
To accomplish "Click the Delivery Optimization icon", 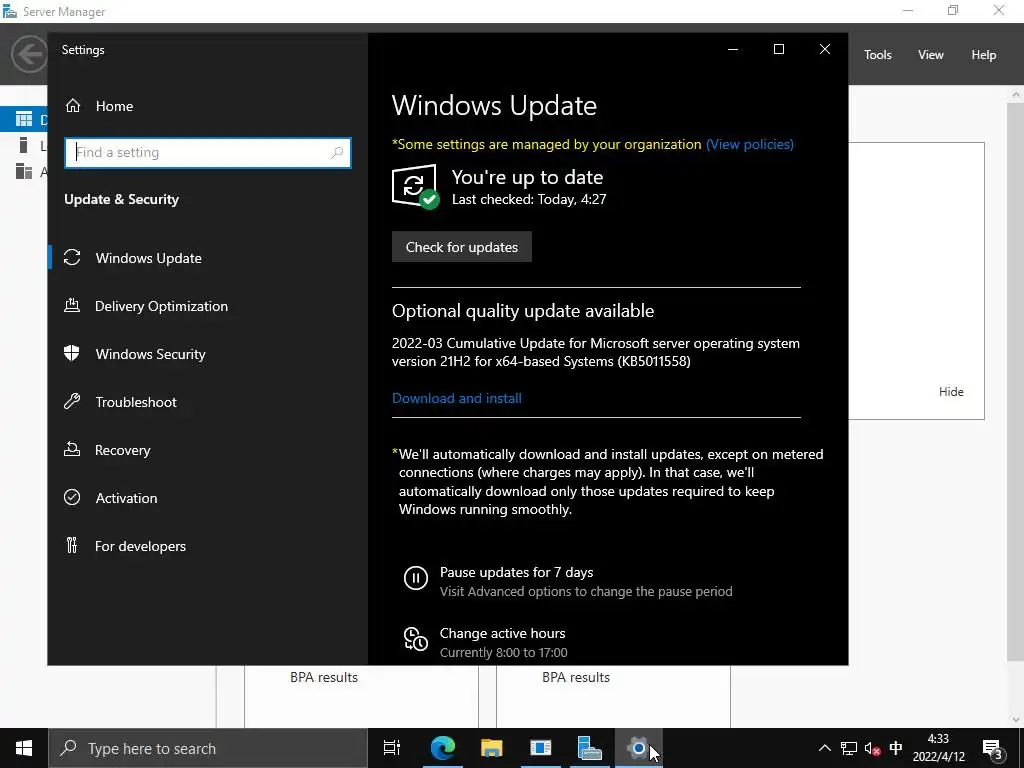I will coord(72,306).
